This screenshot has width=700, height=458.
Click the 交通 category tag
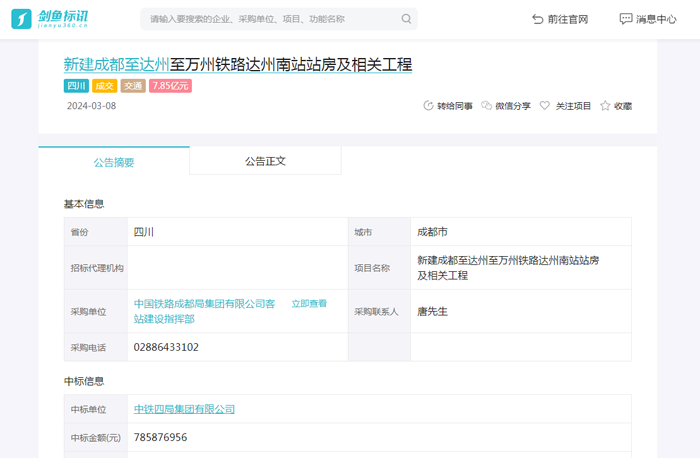133,86
